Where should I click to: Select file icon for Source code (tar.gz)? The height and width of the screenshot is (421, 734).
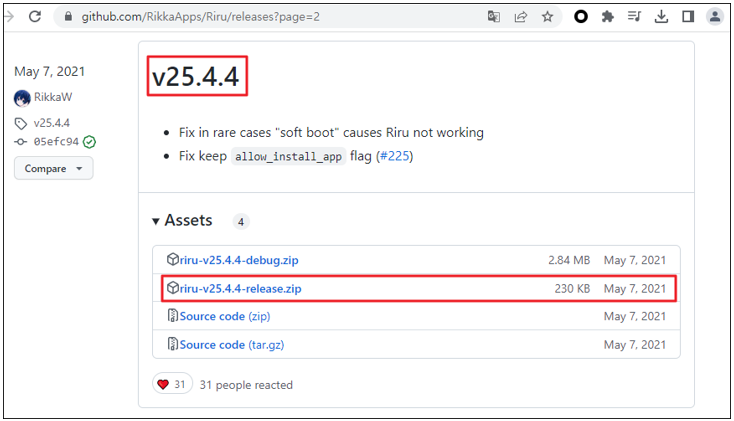[173, 344]
